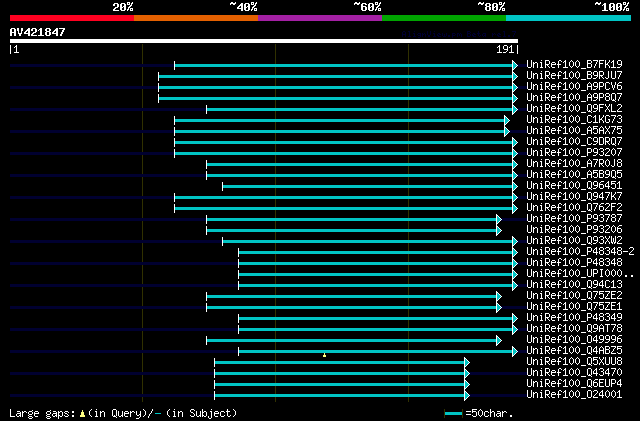Click the =50char. scale label
Image resolution: width=640 pixels, height=421 pixels.
[x=489, y=413]
